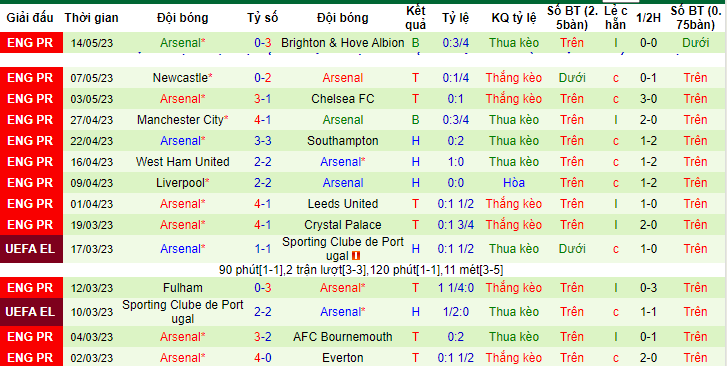Click red card icon beside Sporting Clube
Screen dimensions: 727x366
pos(356,256)
